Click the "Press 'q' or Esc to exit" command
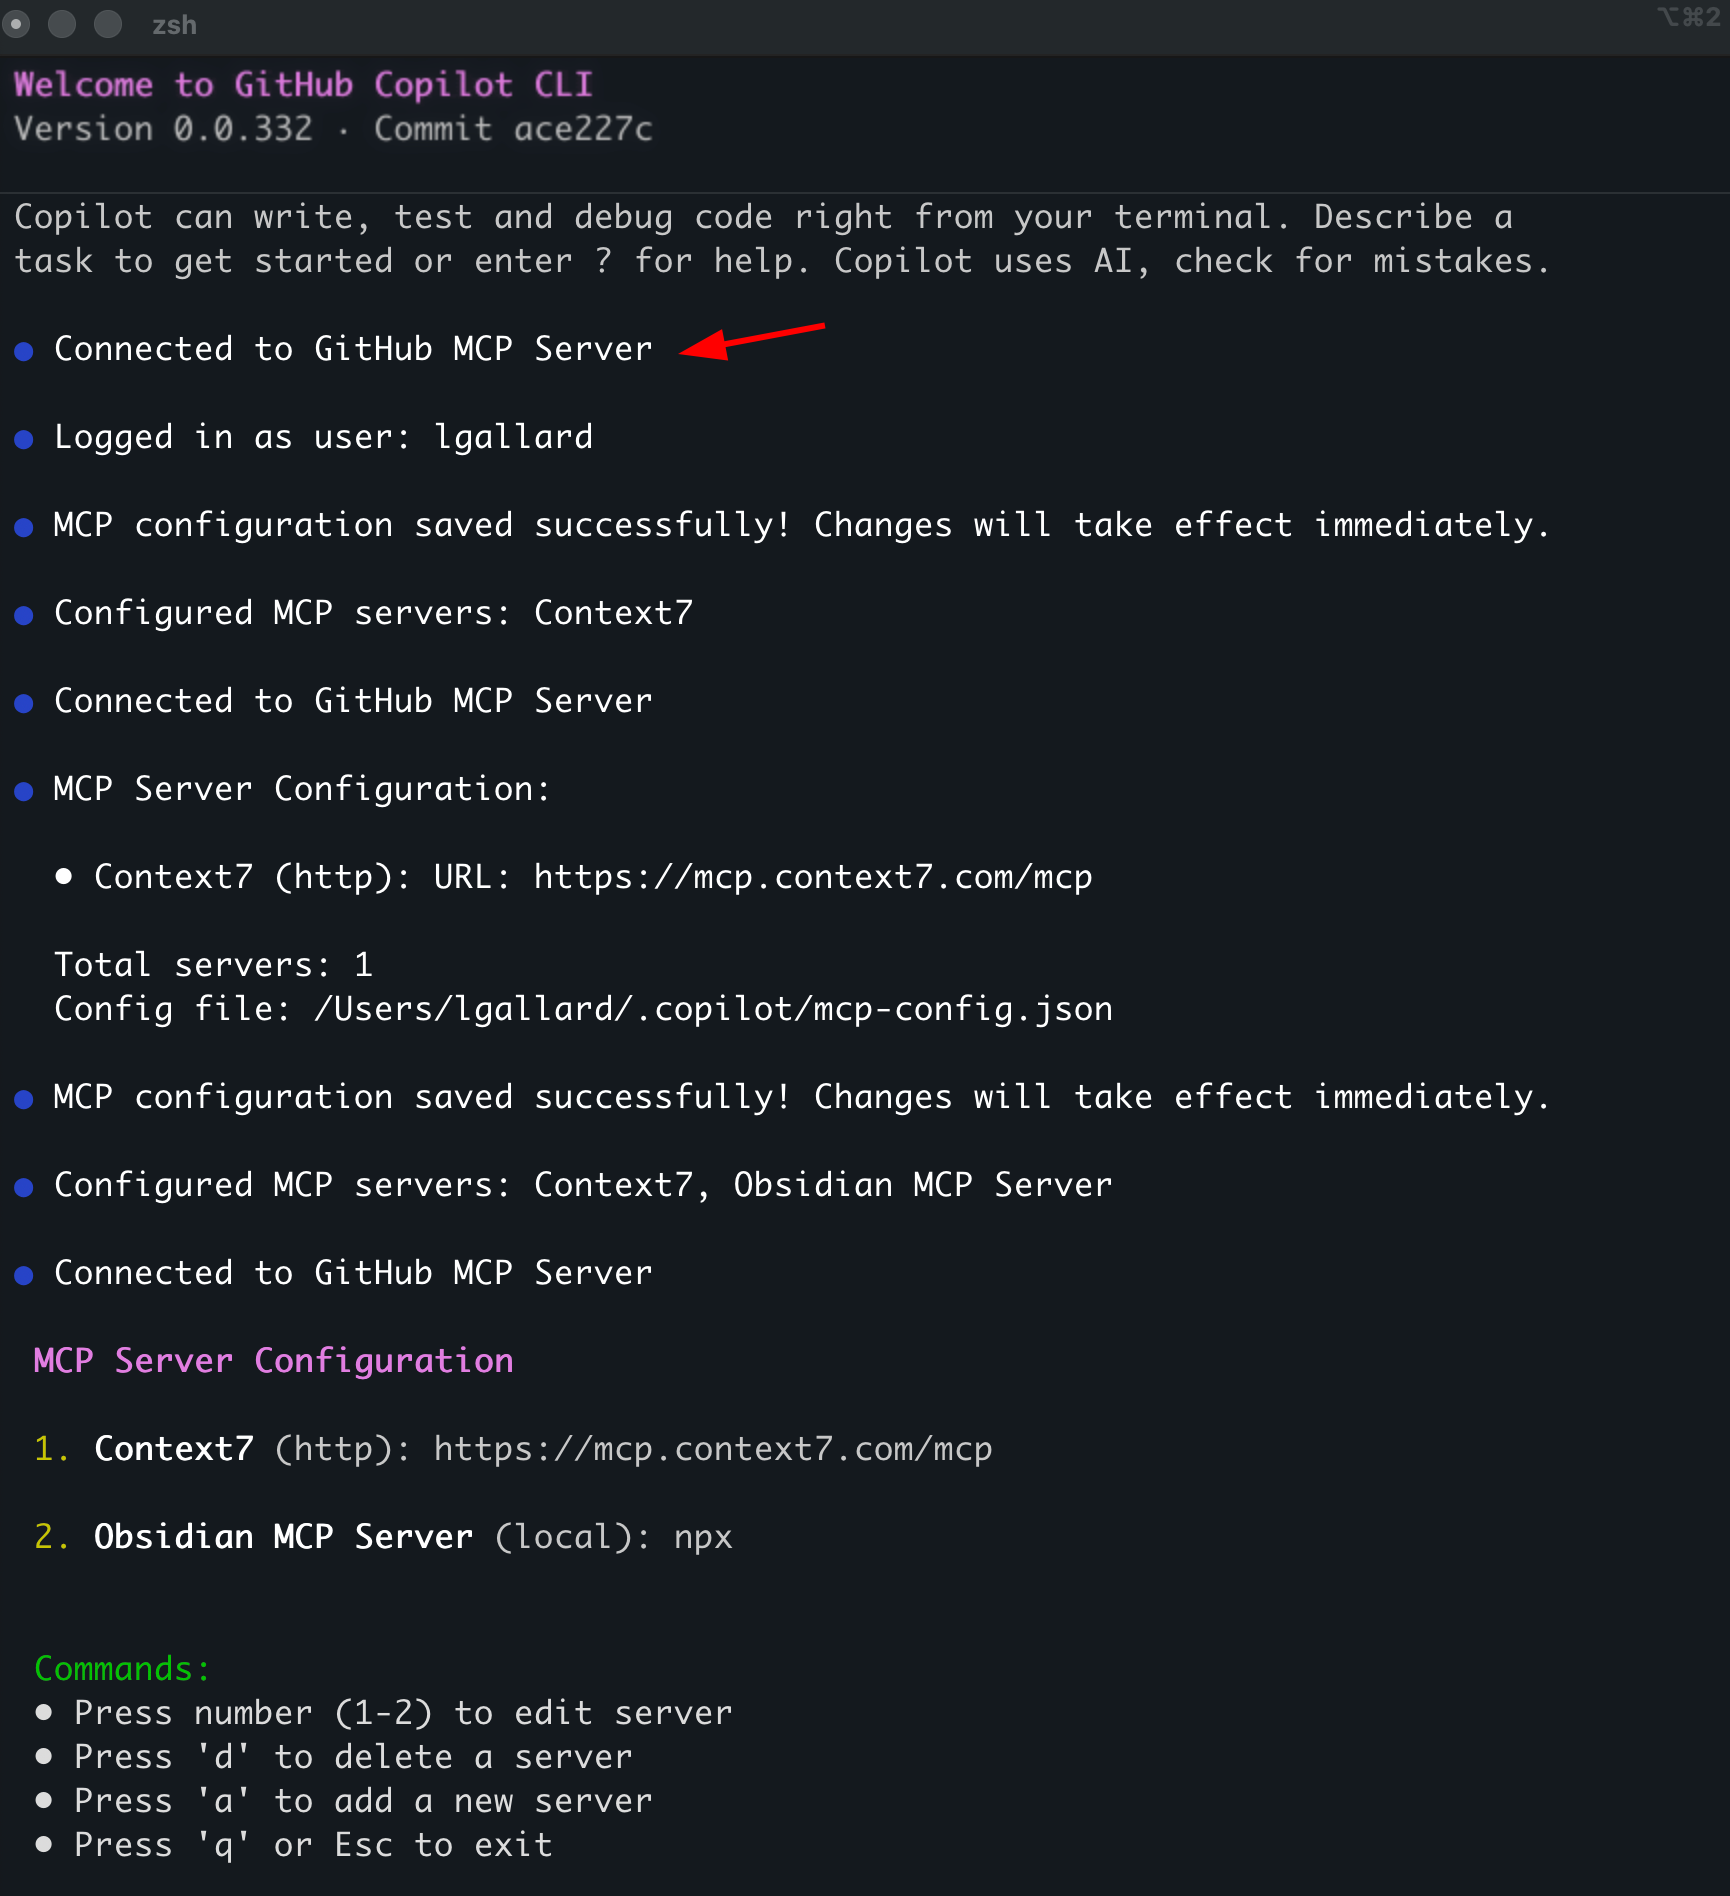 coord(313,1845)
